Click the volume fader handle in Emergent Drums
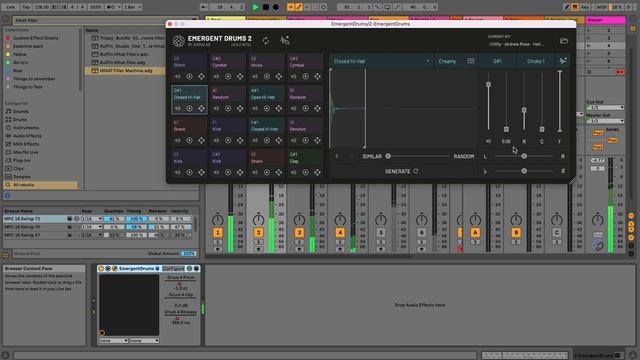 coord(489,84)
